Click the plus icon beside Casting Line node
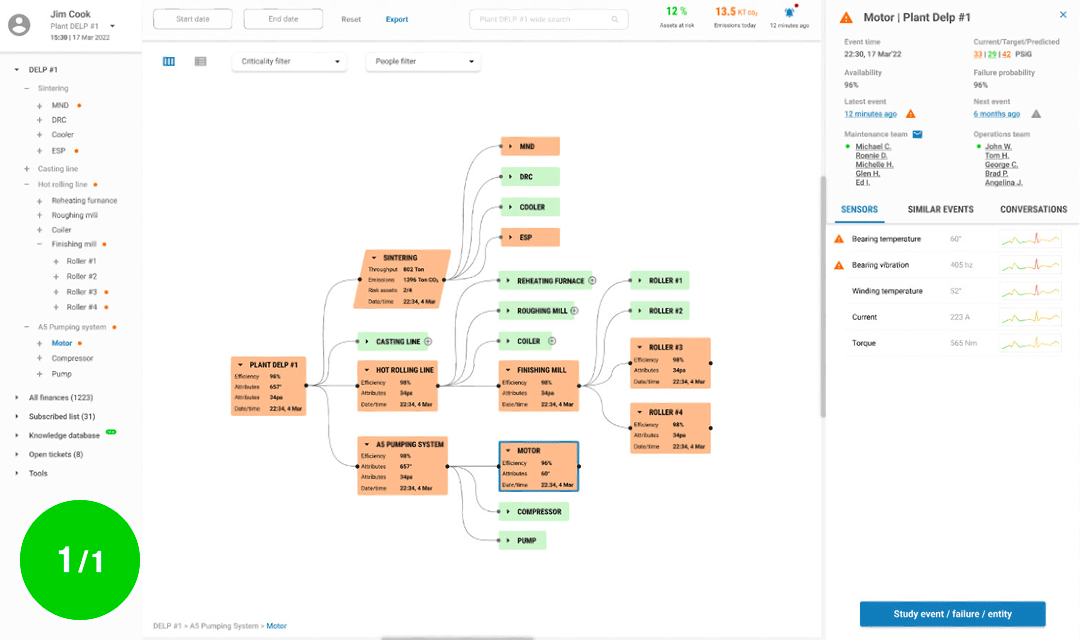The image size is (1080, 640). pyautogui.click(x=428, y=341)
